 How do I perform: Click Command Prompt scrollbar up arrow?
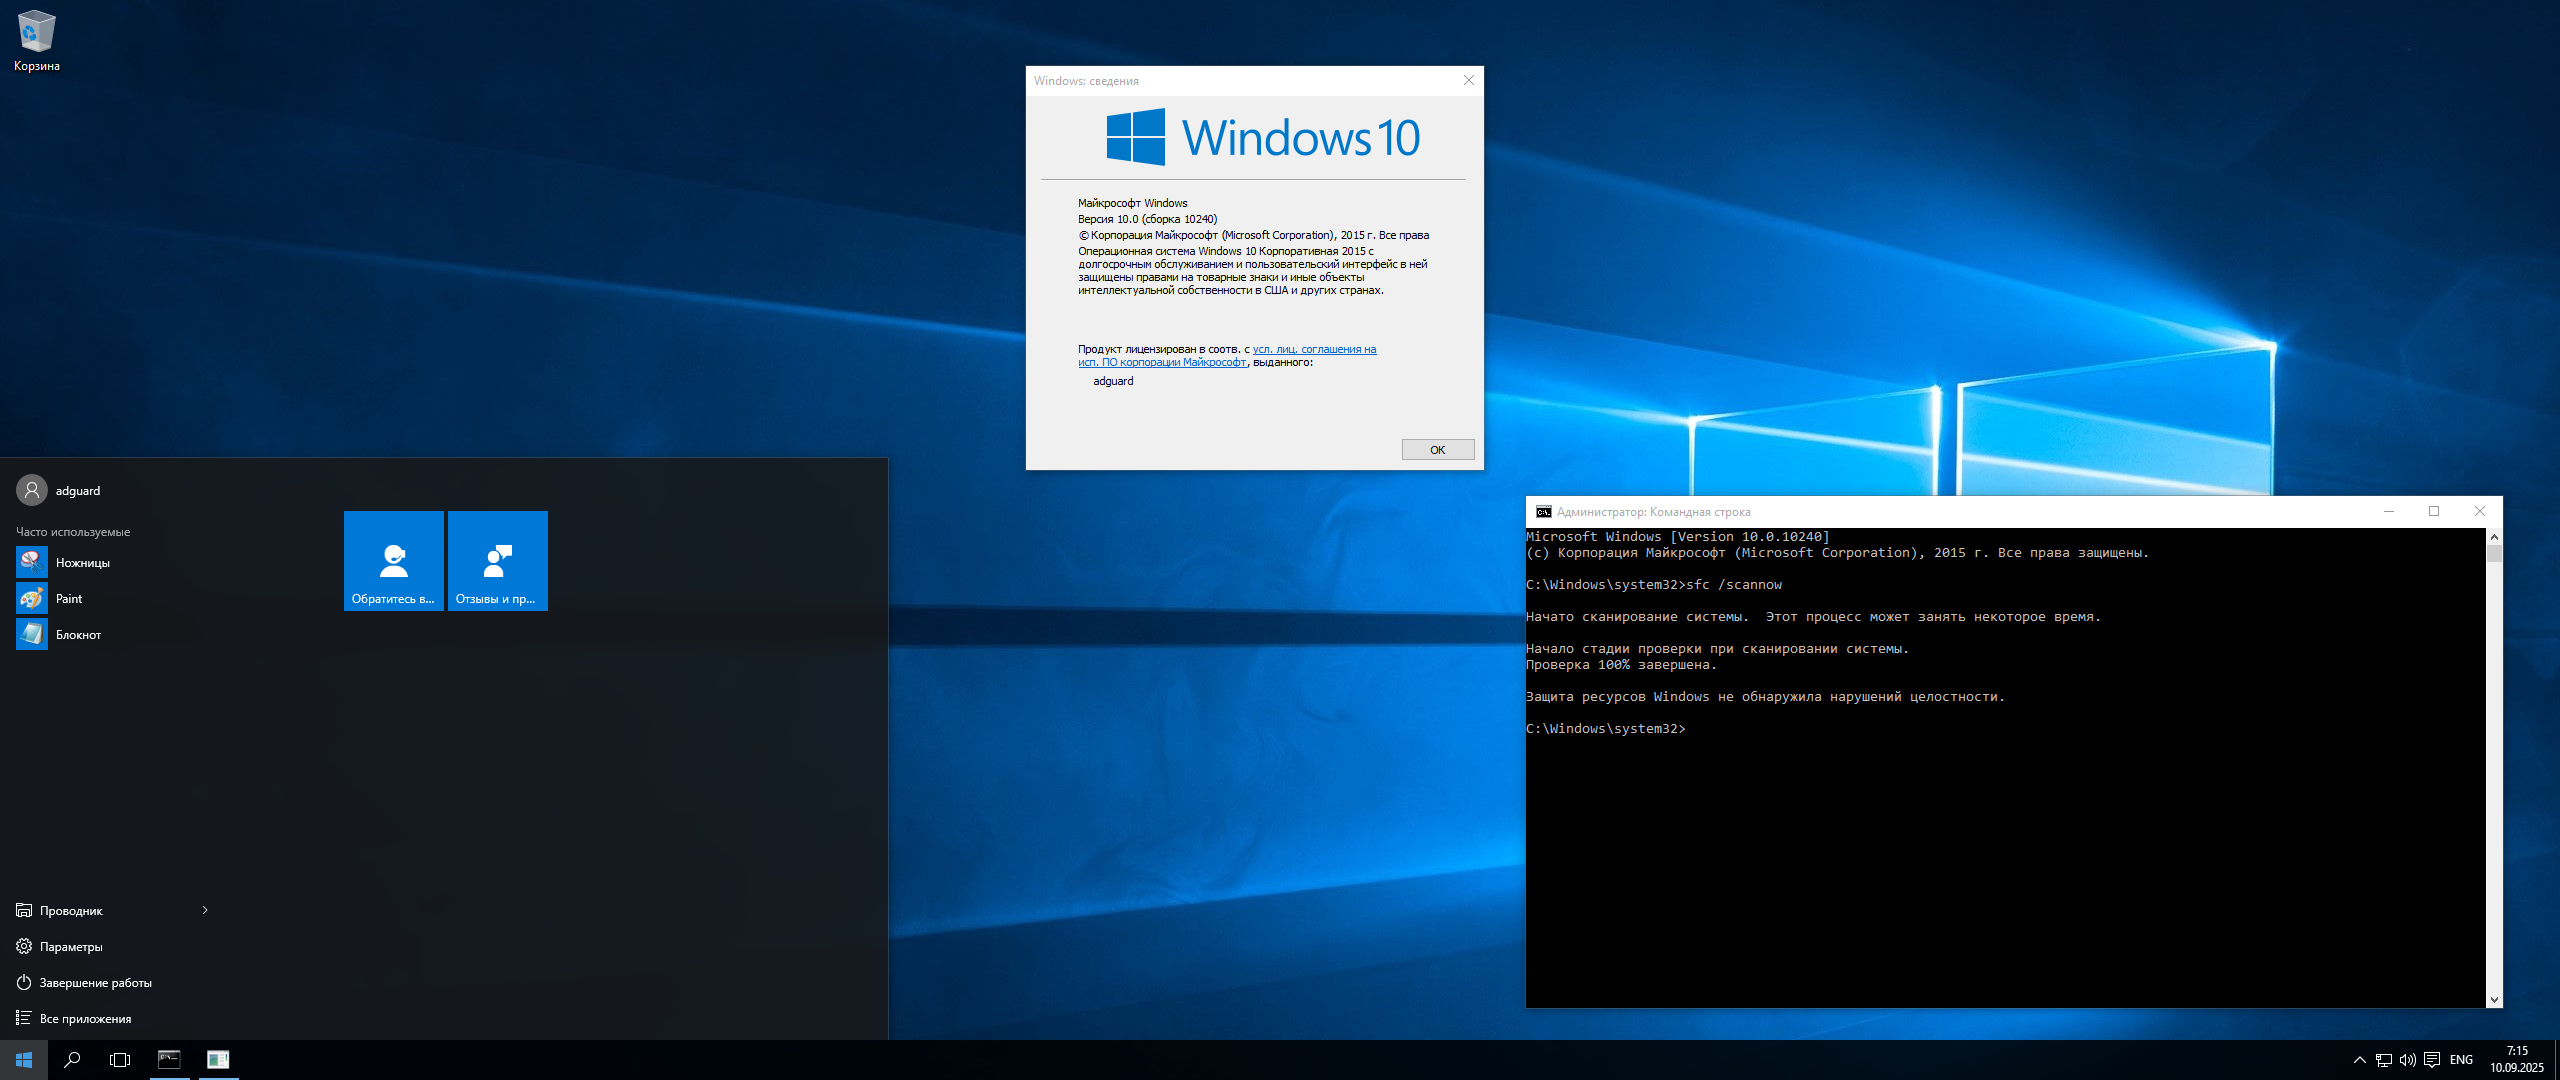(x=2494, y=537)
